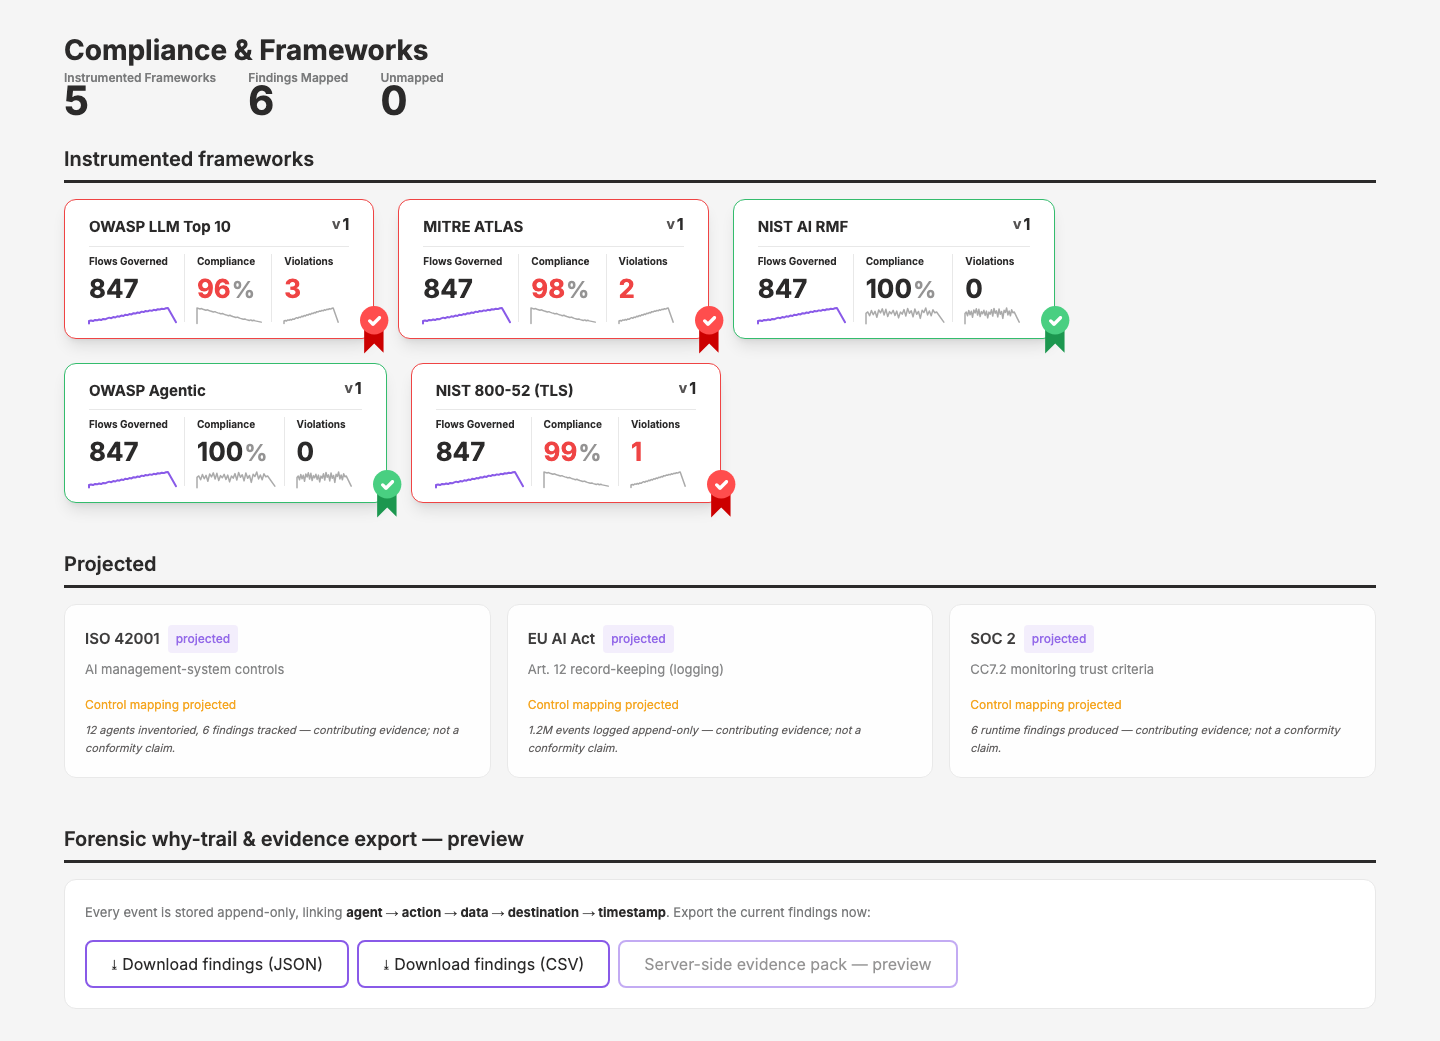Click the Compliance sparkline in MITRE ATLAS

(x=563, y=315)
